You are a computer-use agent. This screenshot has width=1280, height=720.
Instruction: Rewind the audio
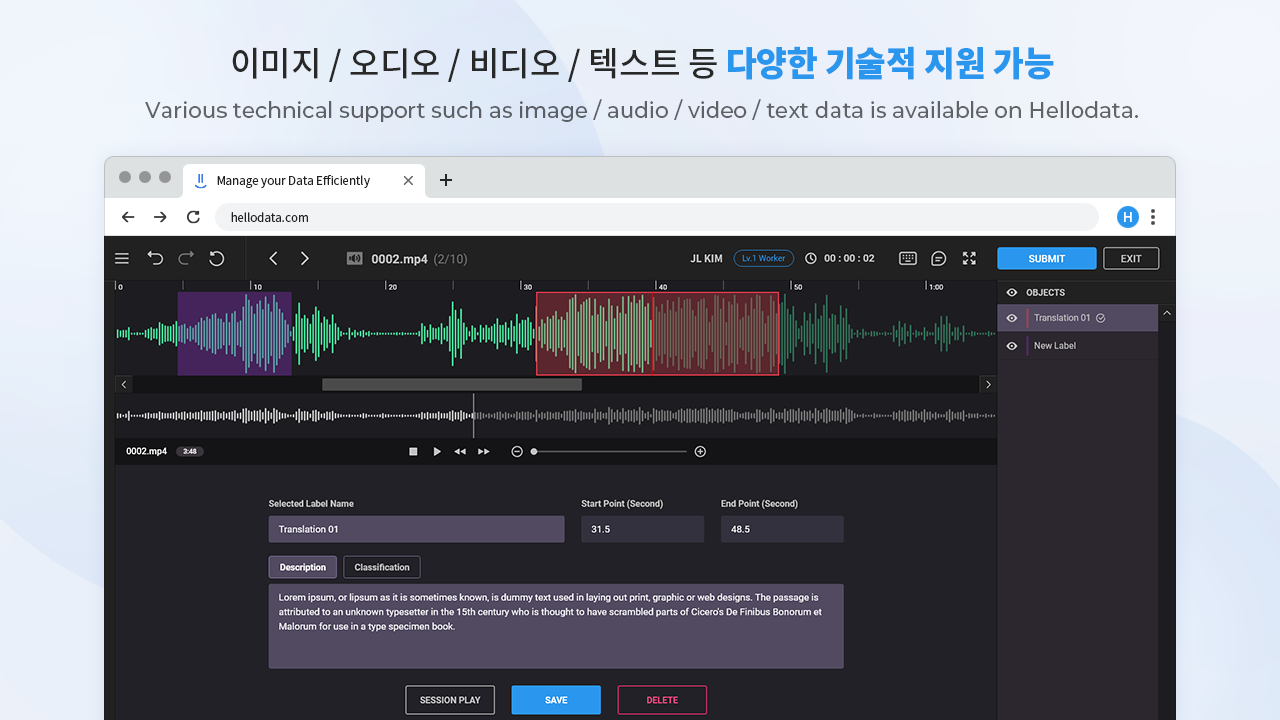(x=460, y=451)
